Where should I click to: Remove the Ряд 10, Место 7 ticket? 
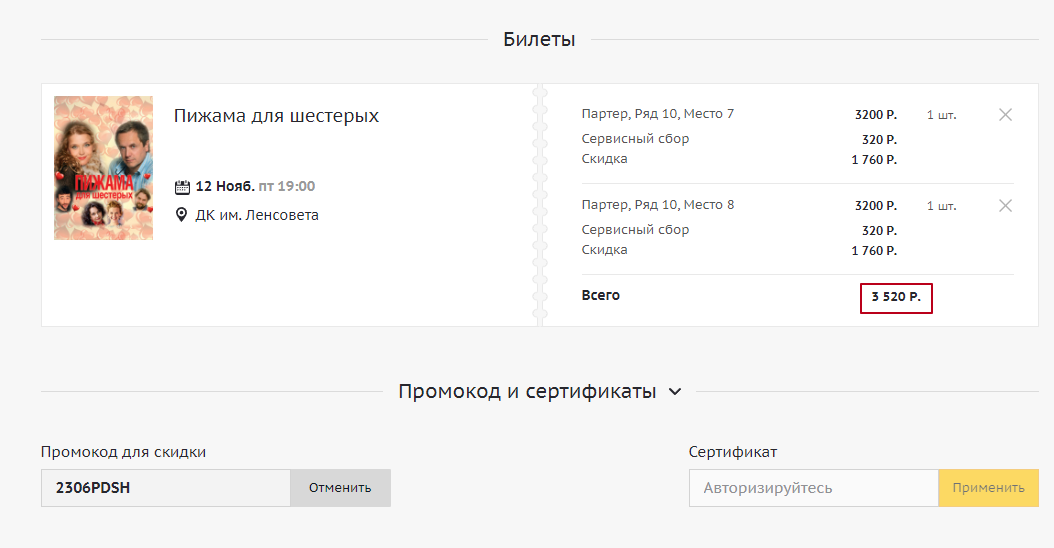(1005, 115)
